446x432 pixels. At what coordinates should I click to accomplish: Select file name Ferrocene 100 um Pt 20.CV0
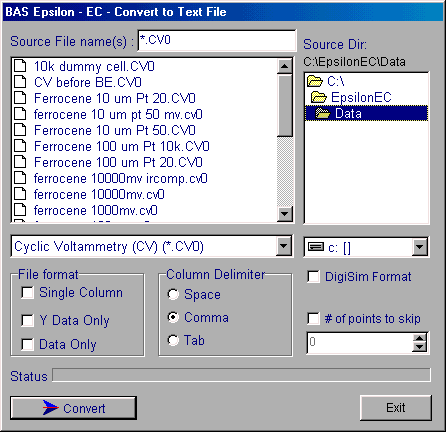(118, 162)
